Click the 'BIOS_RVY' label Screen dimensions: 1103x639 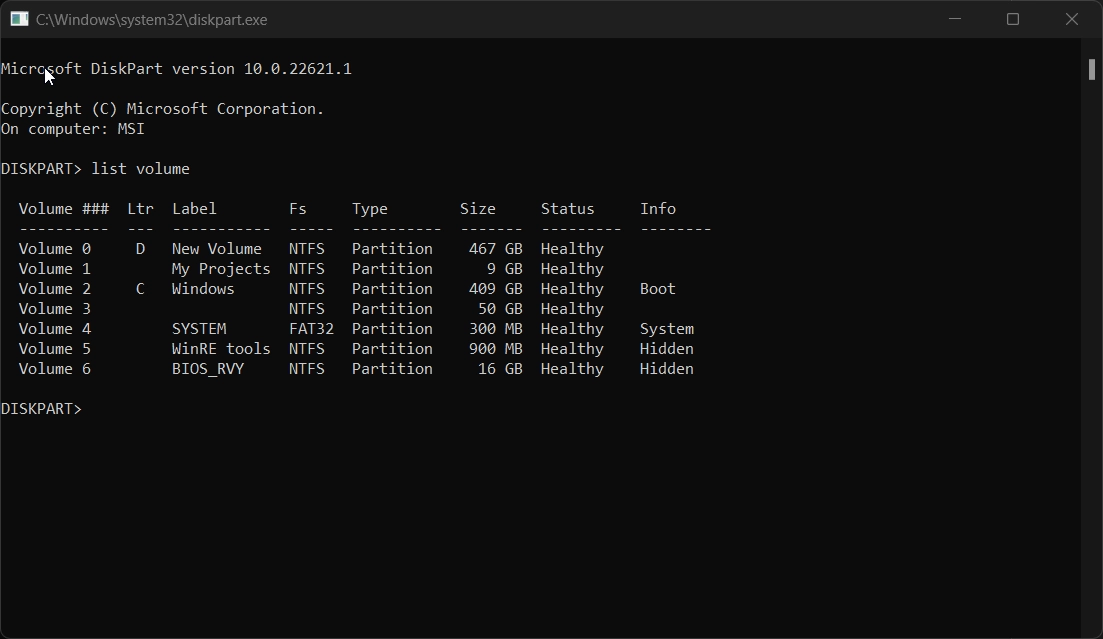208,369
